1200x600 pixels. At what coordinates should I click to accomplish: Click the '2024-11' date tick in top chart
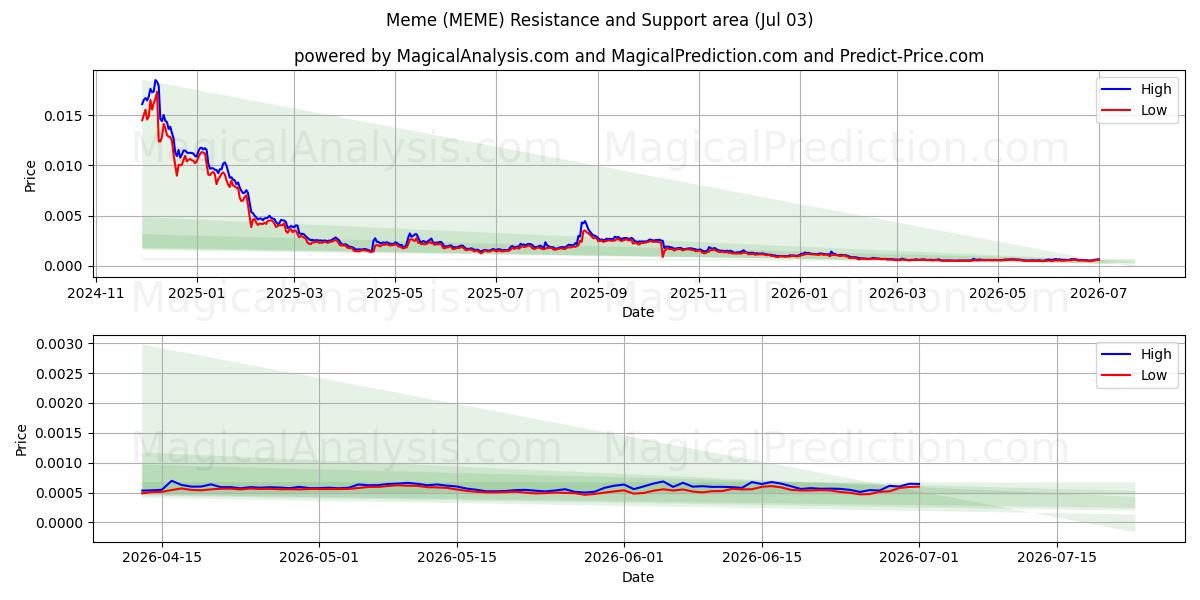click(96, 293)
